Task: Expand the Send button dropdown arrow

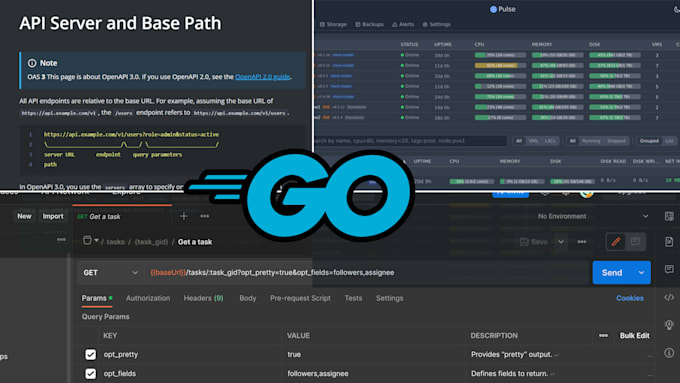Action: [x=641, y=272]
